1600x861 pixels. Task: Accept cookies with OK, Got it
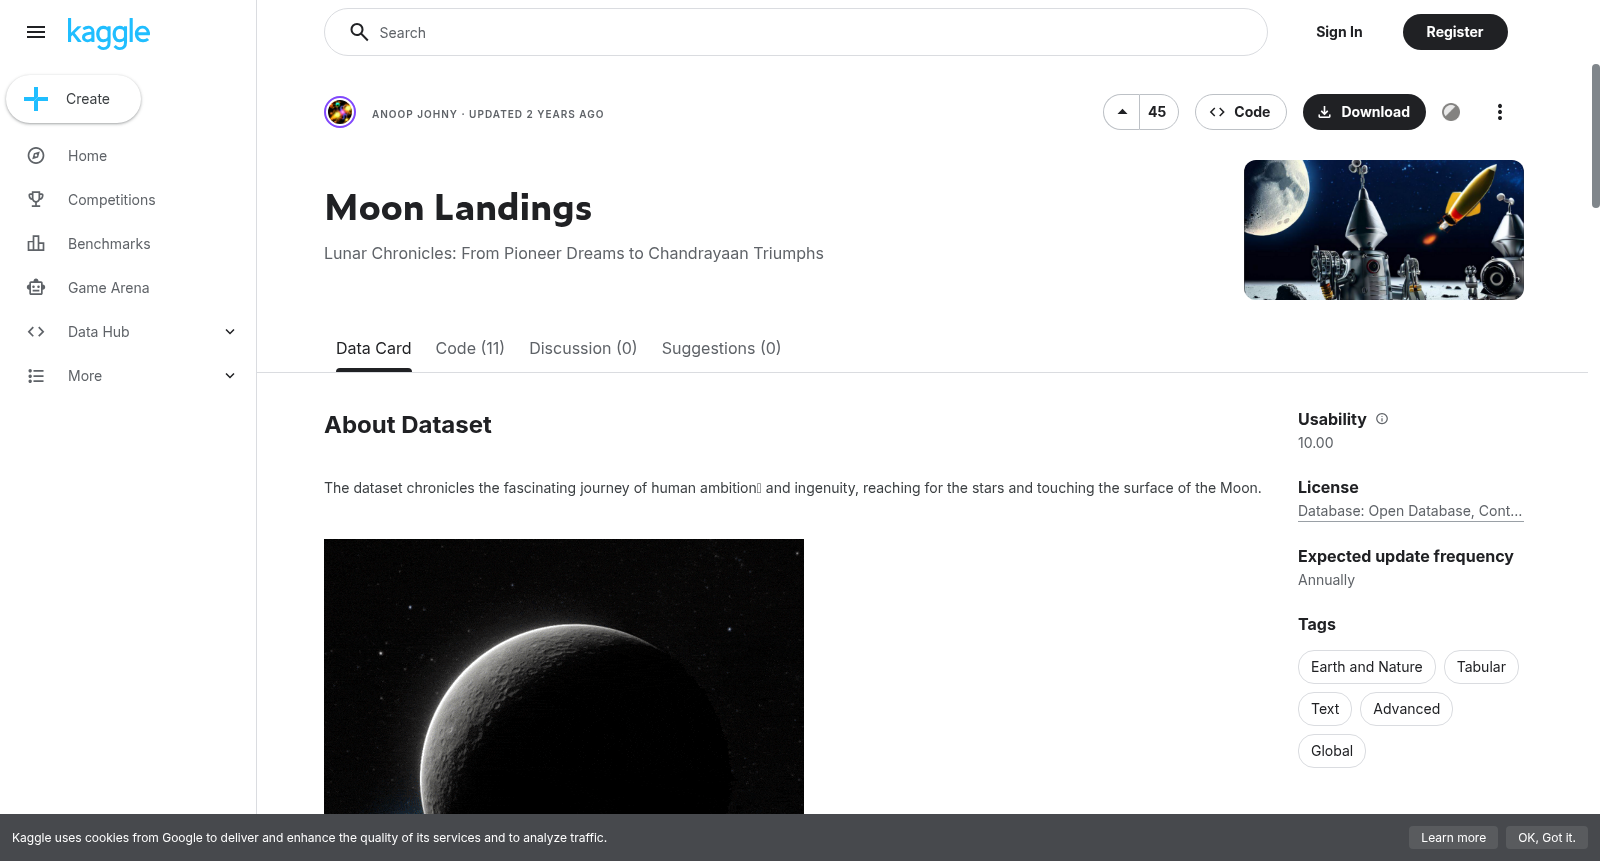coord(1546,838)
